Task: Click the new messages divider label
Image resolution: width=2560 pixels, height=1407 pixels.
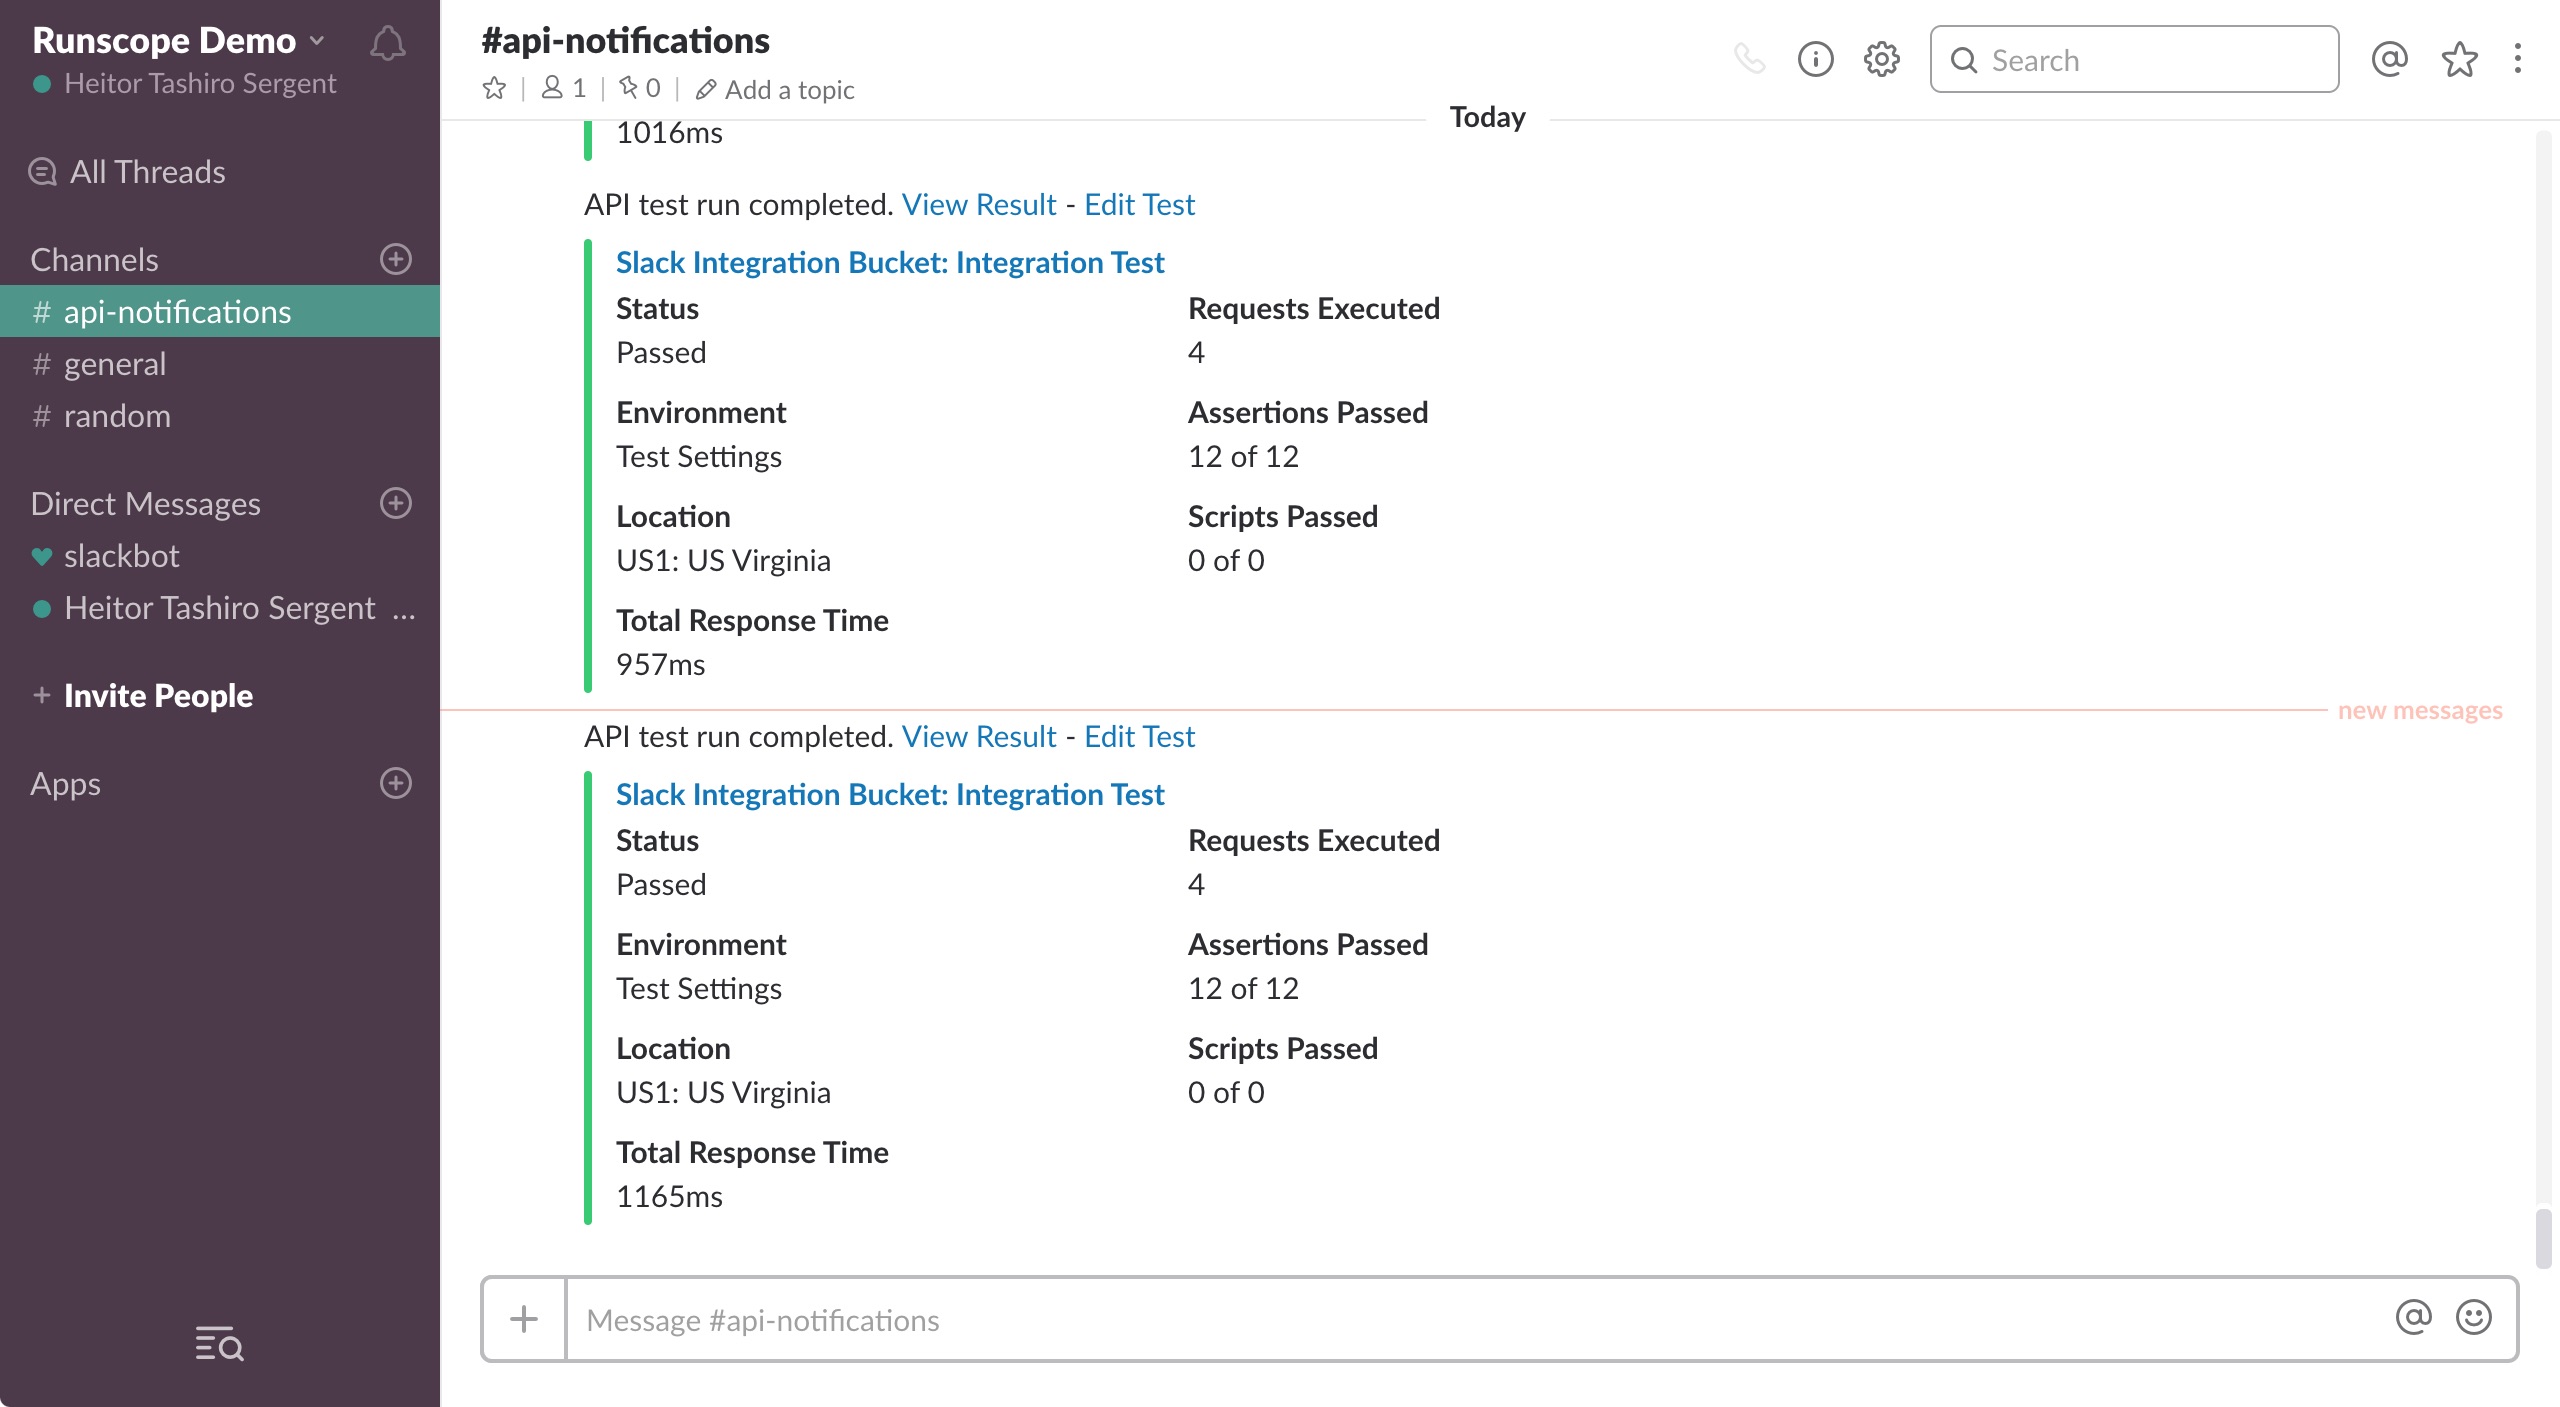Action: coord(2420,710)
